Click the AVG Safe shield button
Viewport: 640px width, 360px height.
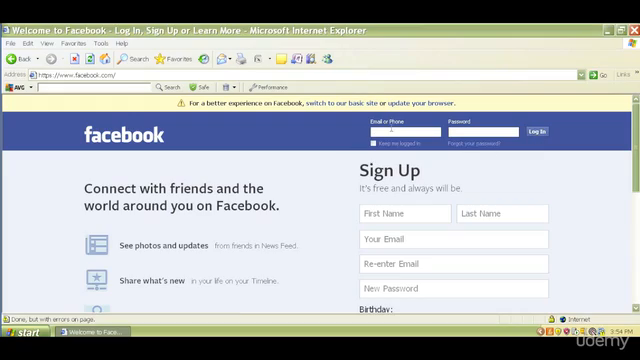click(x=199, y=87)
